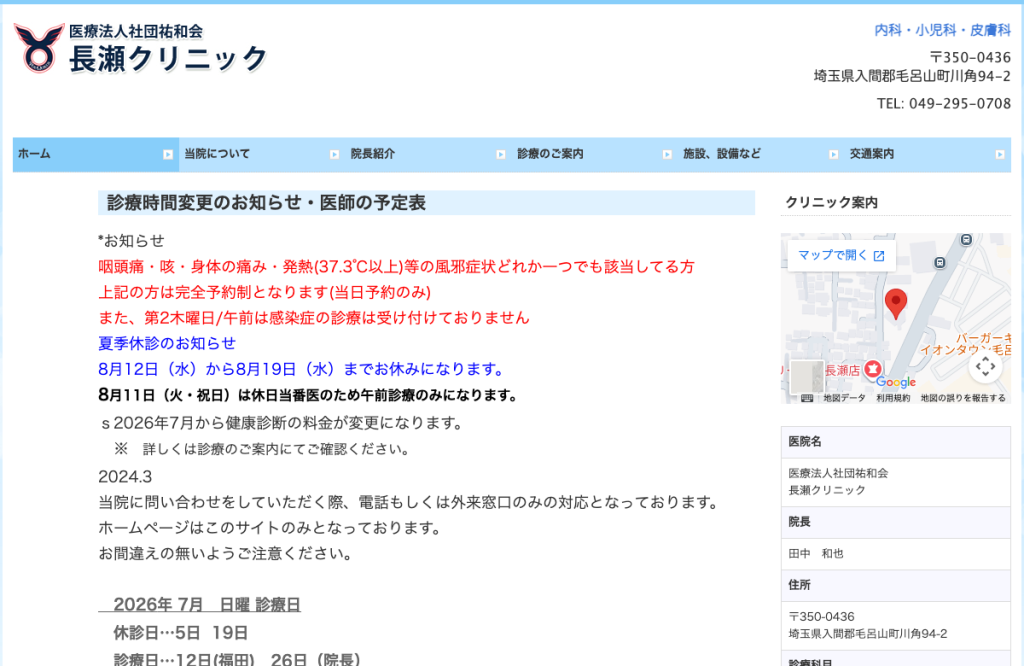Click the 田中 和也 director name
The height and width of the screenshot is (666, 1024).
816,554
